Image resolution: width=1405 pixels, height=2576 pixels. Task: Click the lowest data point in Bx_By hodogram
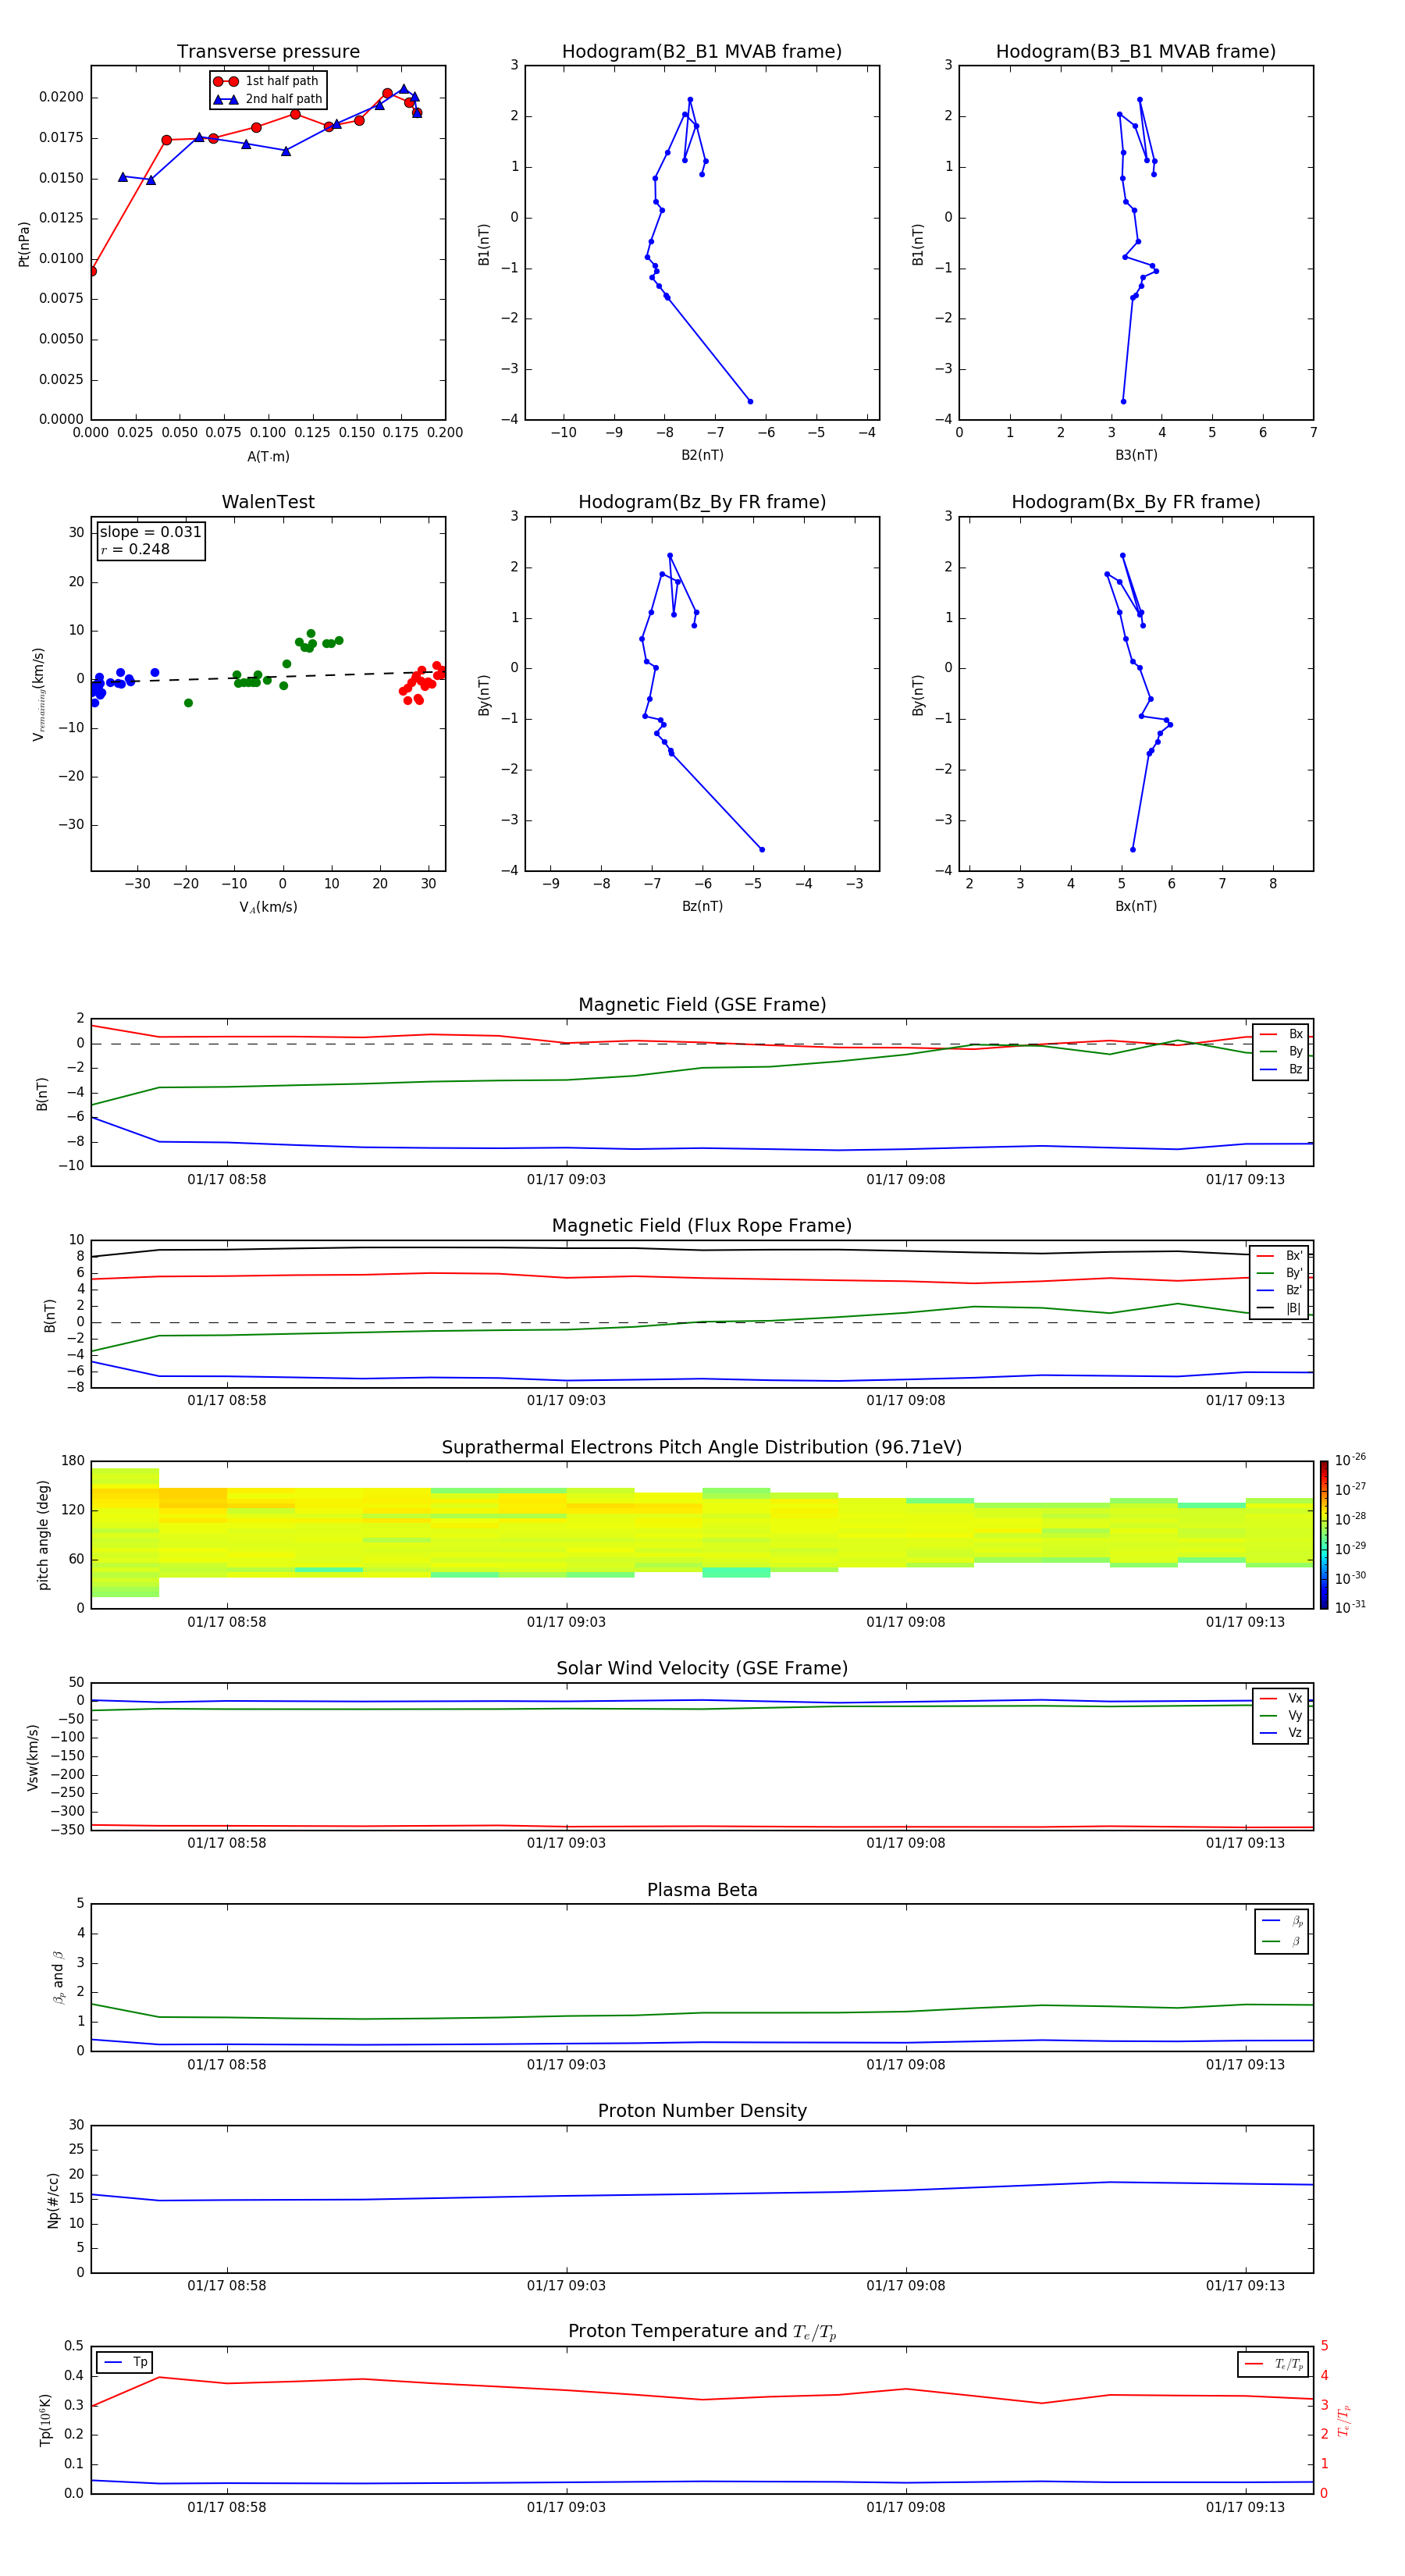coord(1132,849)
